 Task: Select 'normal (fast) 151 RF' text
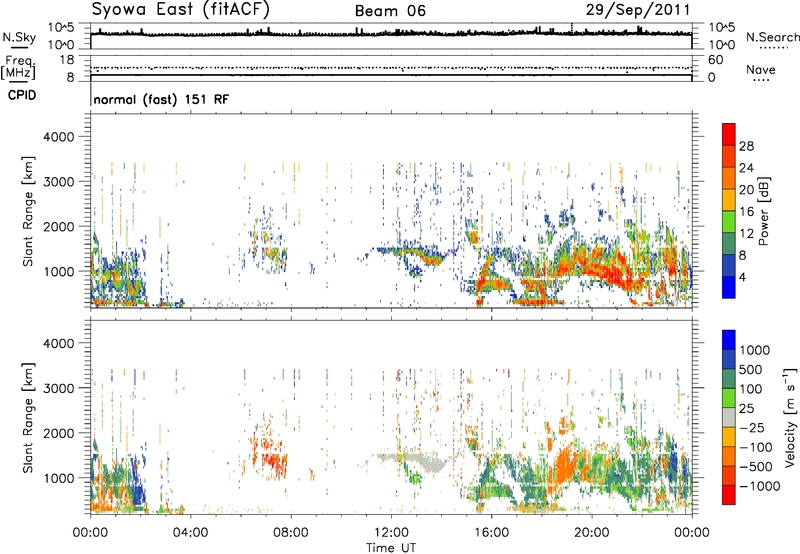pos(161,99)
